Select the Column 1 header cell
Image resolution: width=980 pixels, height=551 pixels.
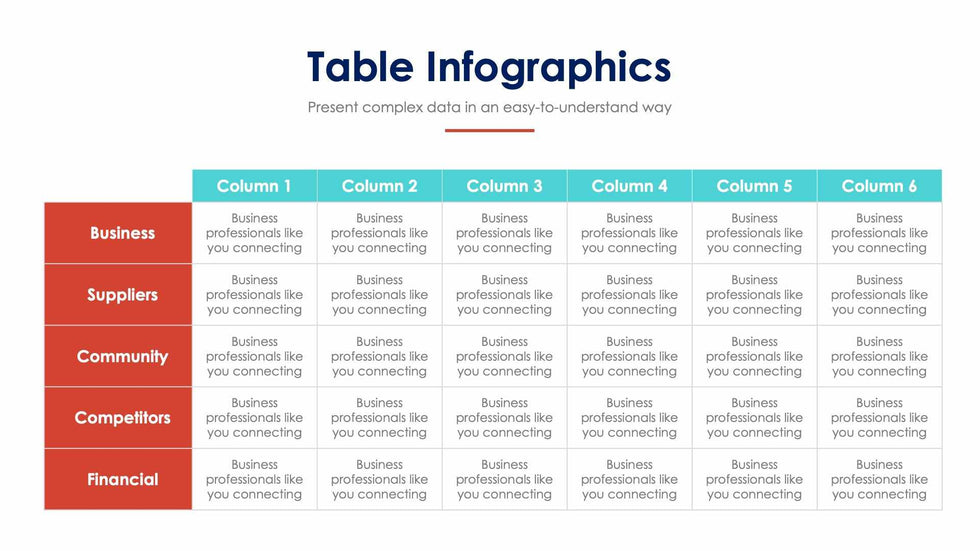coord(254,186)
